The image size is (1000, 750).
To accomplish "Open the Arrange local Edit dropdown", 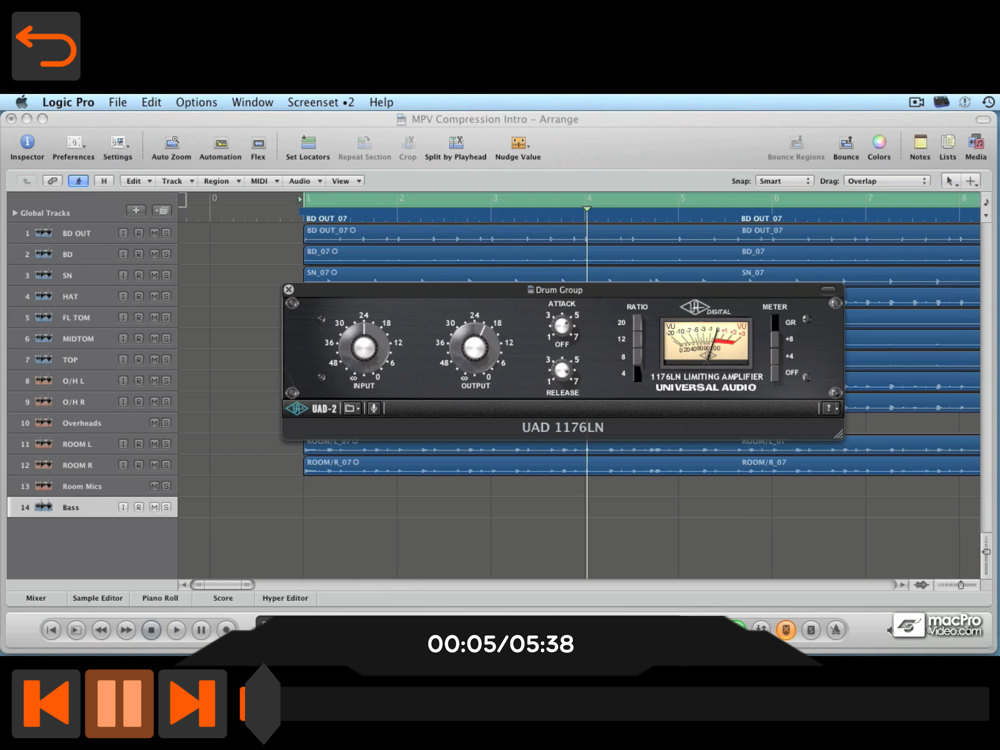I will 138,181.
